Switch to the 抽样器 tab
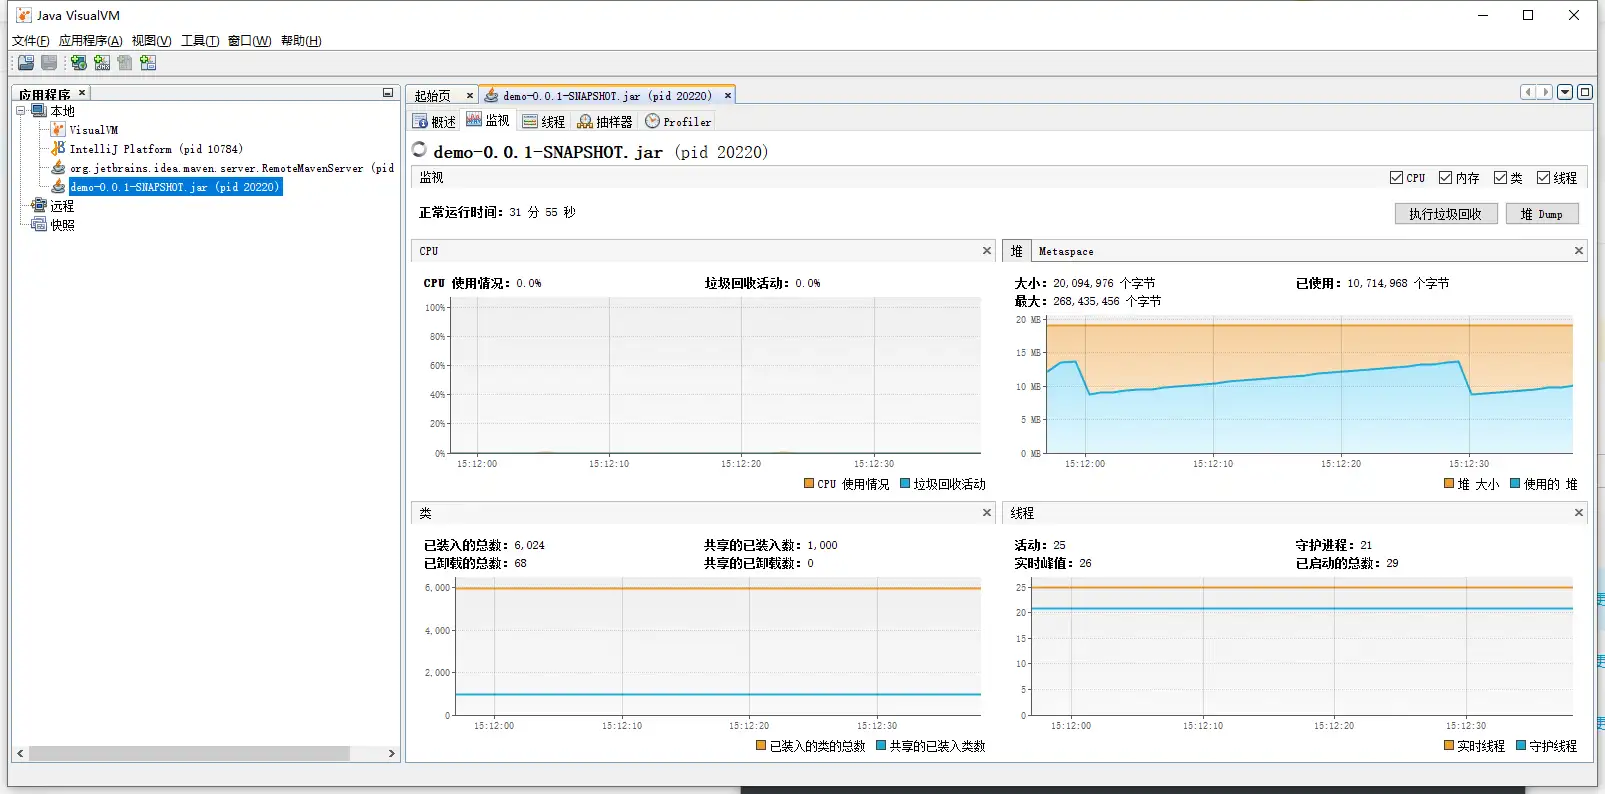 [605, 122]
